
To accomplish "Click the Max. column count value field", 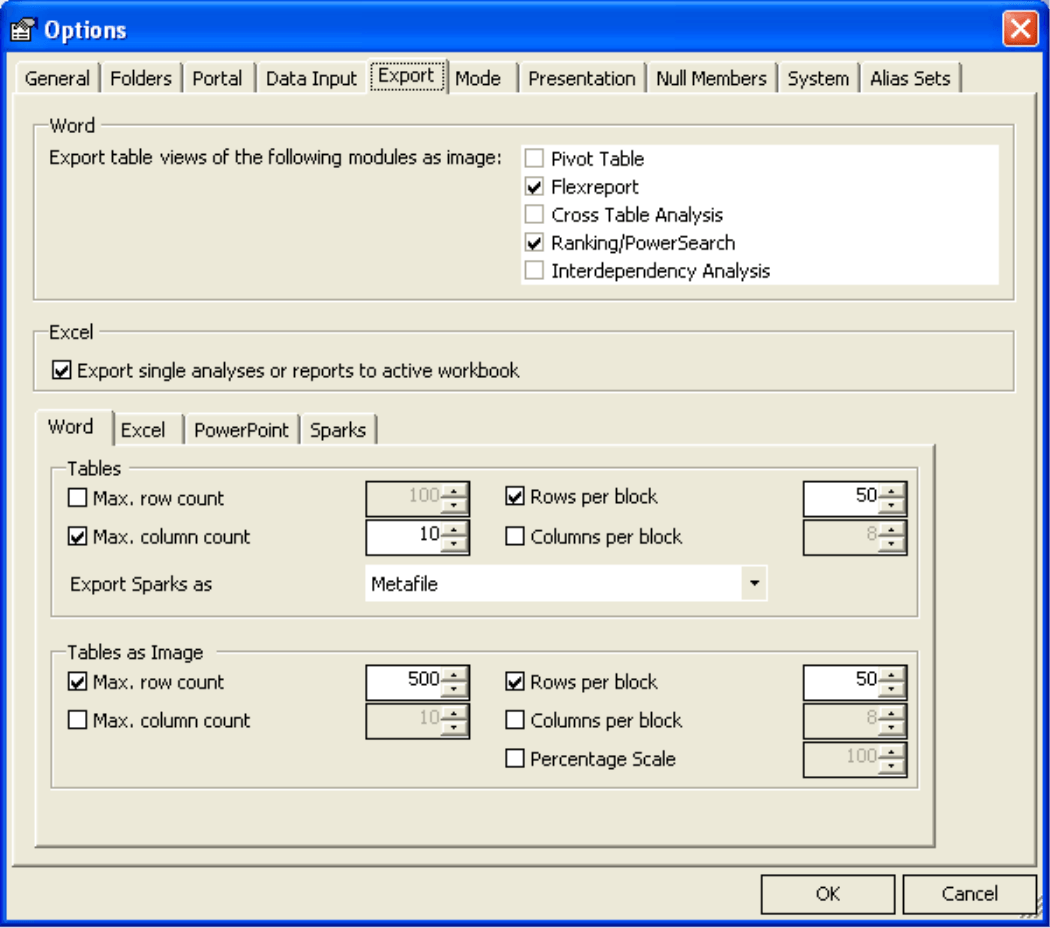I will (x=404, y=537).
